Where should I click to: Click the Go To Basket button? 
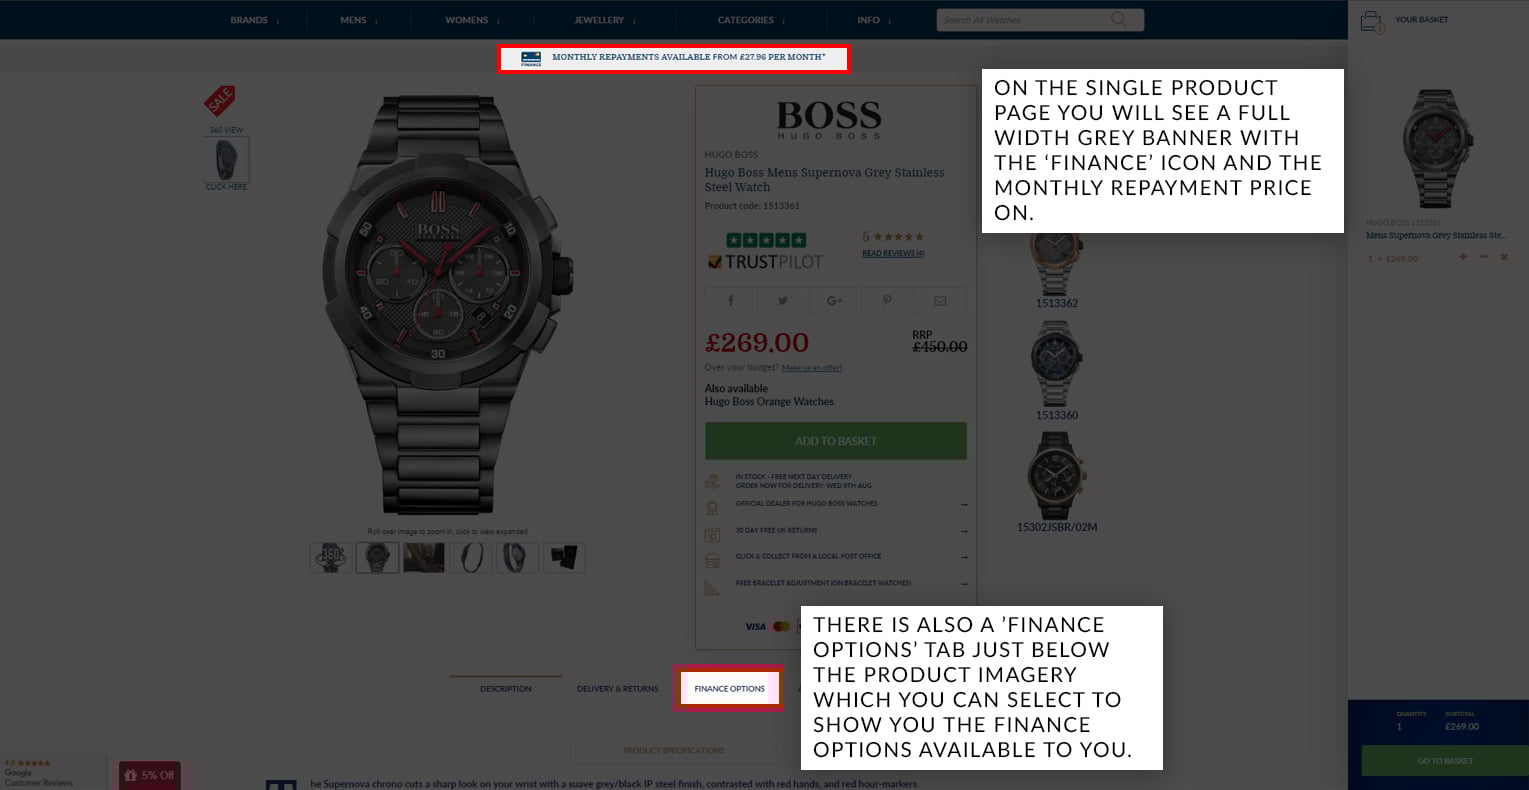coord(1445,761)
